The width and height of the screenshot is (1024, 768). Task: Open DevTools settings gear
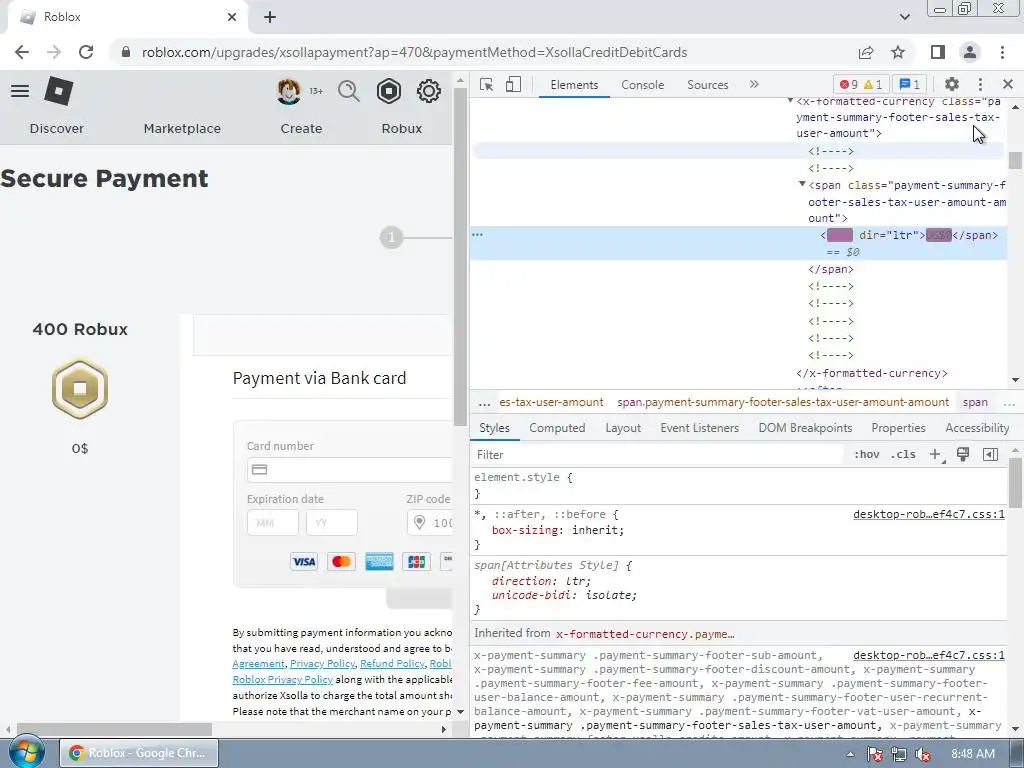[x=952, y=84]
